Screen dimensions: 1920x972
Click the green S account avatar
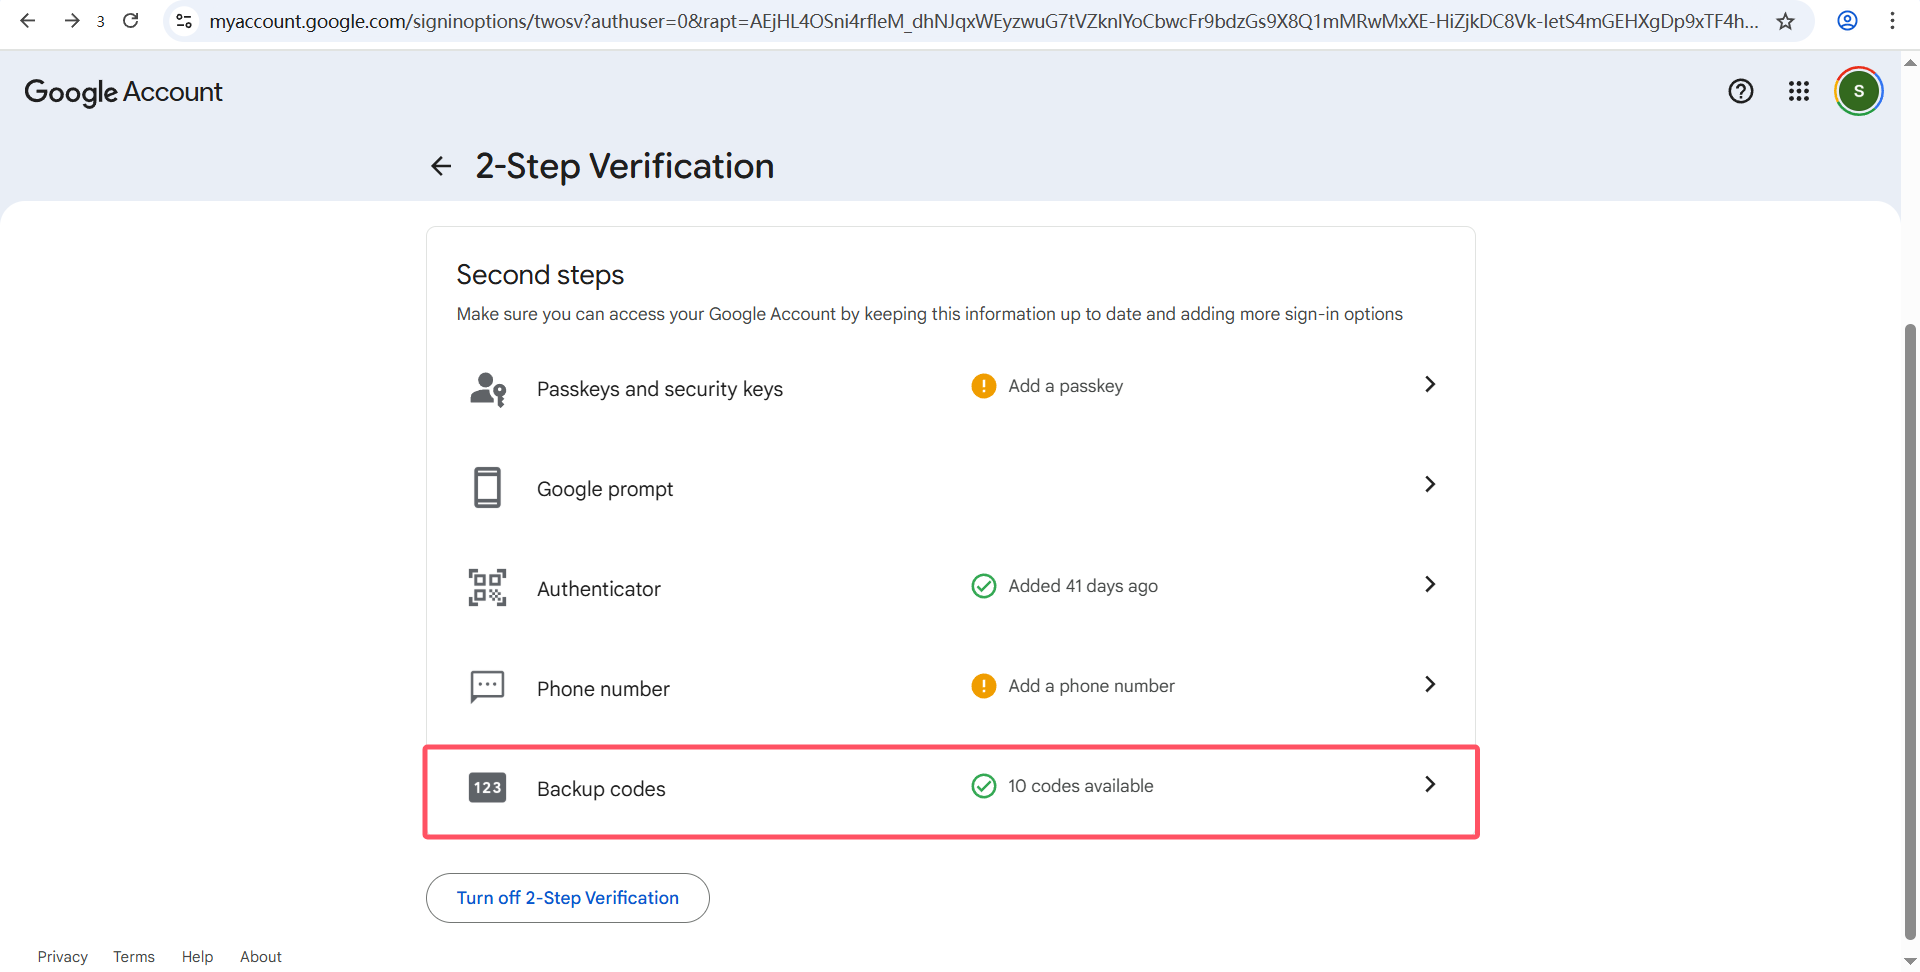[1858, 92]
